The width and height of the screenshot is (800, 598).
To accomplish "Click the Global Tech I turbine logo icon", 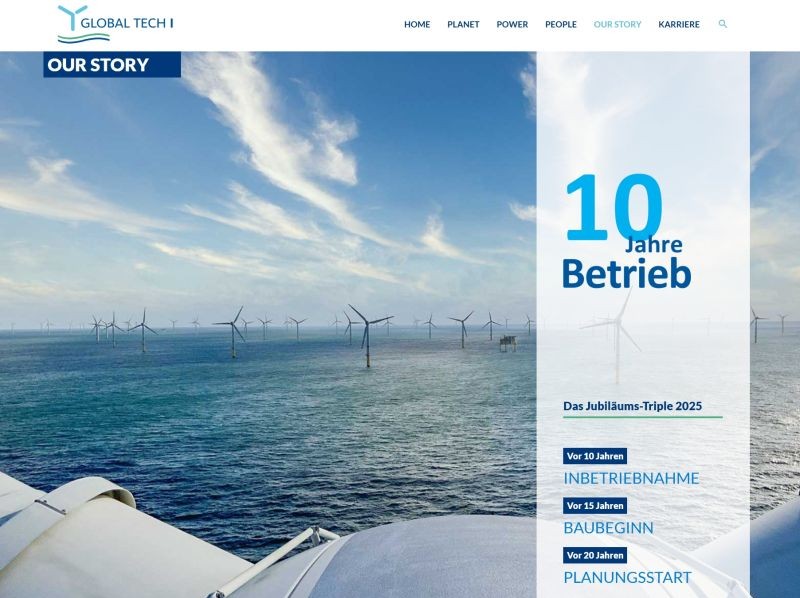I will tap(70, 18).
